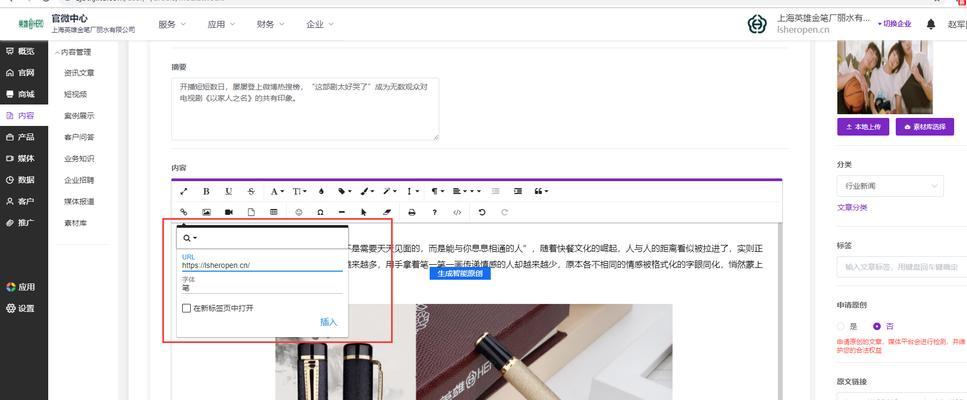Insert a video via the camera icon
Image resolution: width=967 pixels, height=400 pixels.
click(228, 212)
